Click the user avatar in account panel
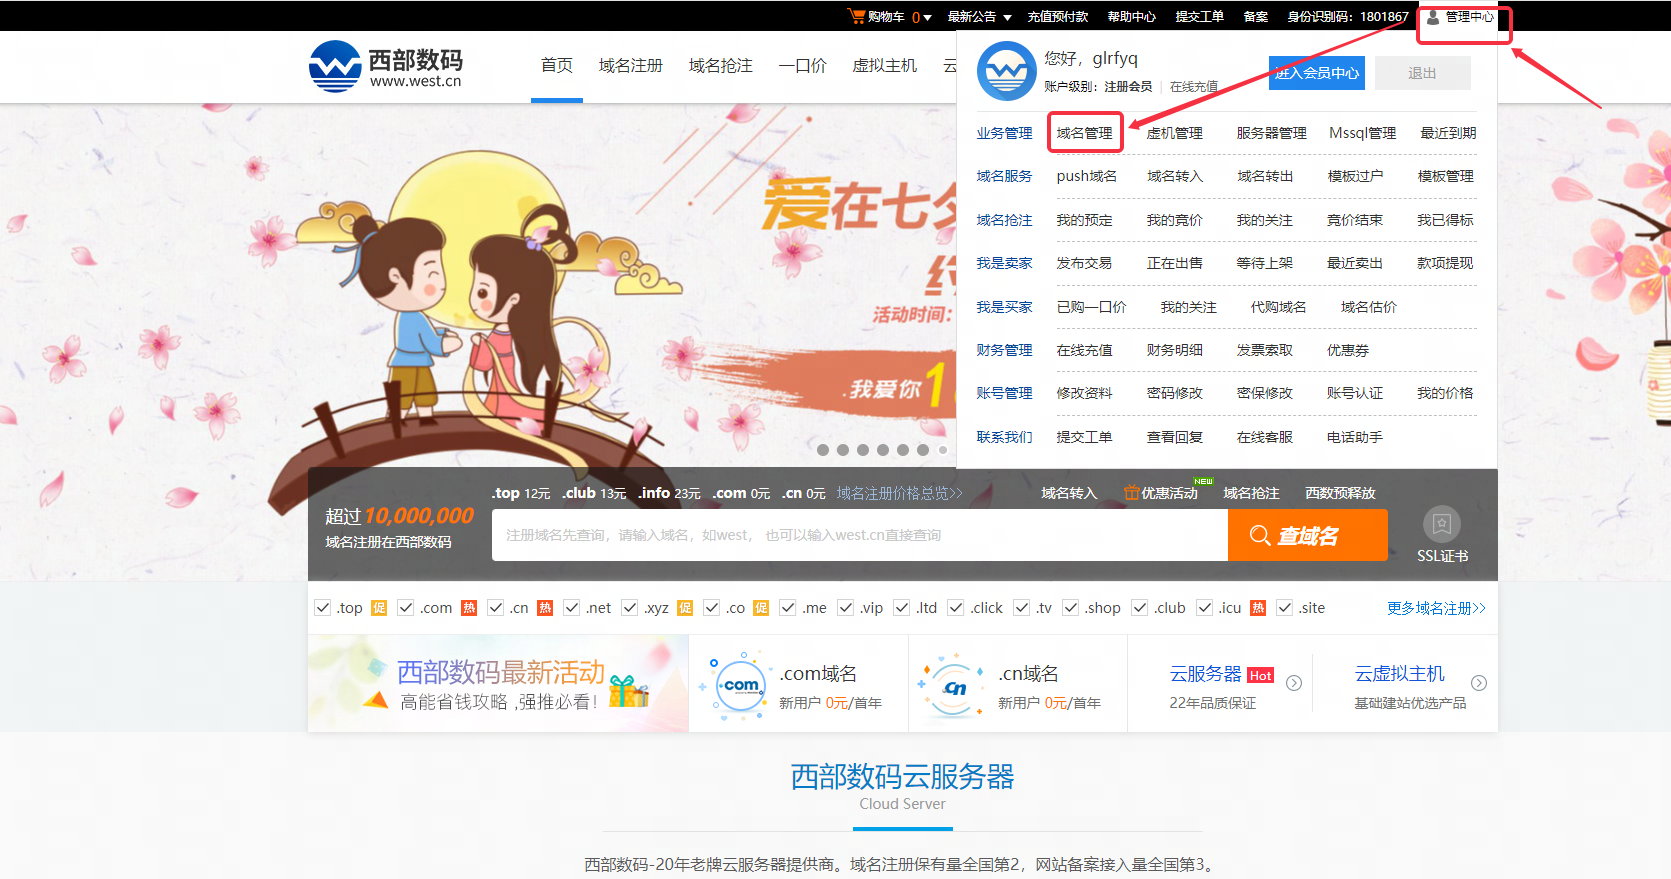 pyautogui.click(x=1006, y=71)
